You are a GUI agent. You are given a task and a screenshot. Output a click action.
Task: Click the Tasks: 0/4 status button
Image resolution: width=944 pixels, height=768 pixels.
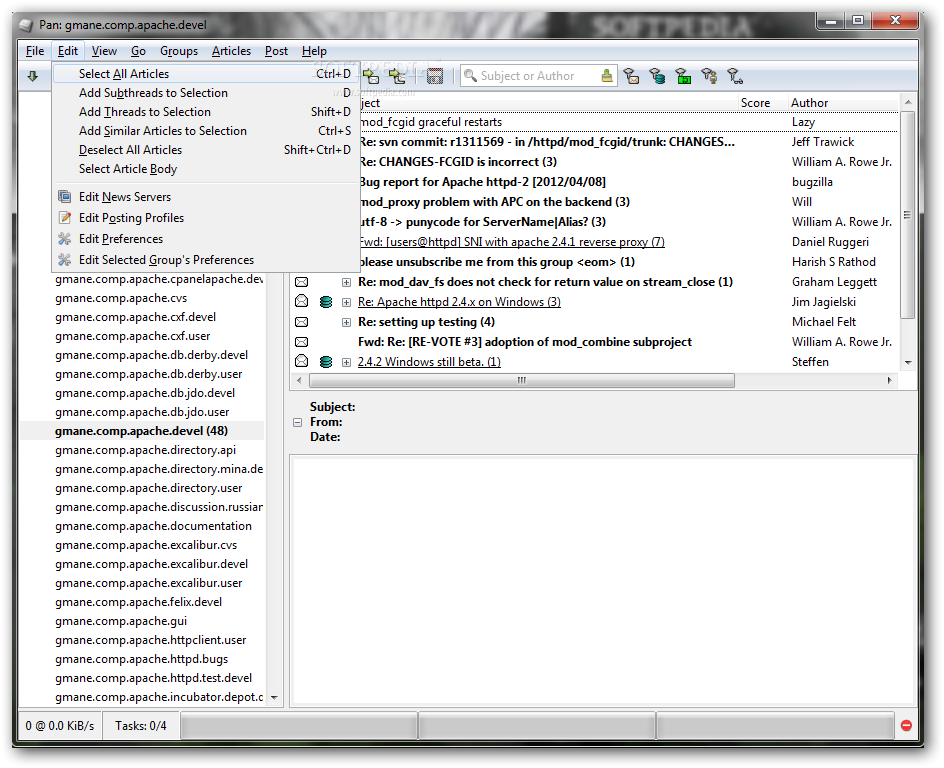[141, 726]
